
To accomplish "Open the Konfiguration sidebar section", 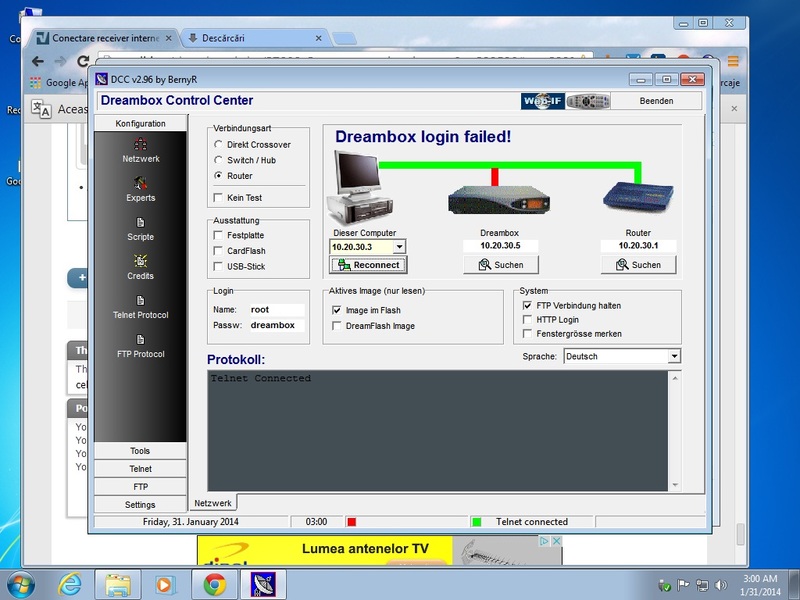I will (x=140, y=123).
